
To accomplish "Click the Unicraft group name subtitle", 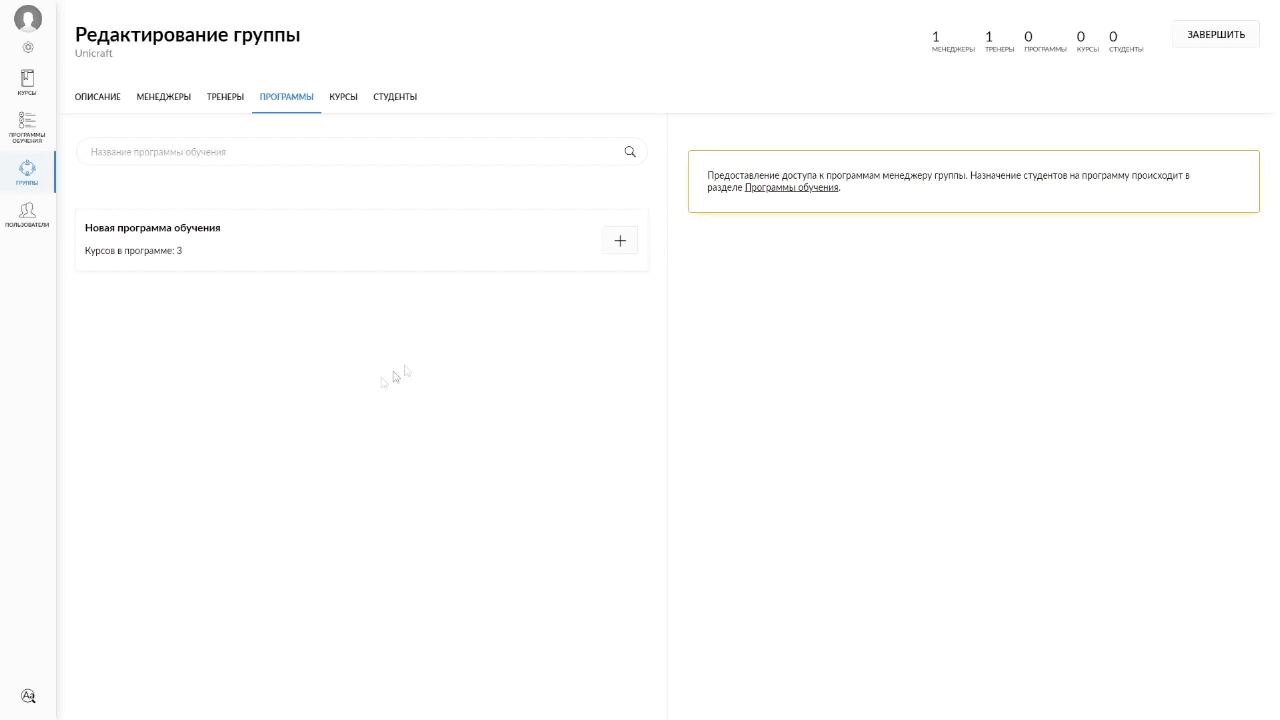I will pyautogui.click(x=94, y=54).
